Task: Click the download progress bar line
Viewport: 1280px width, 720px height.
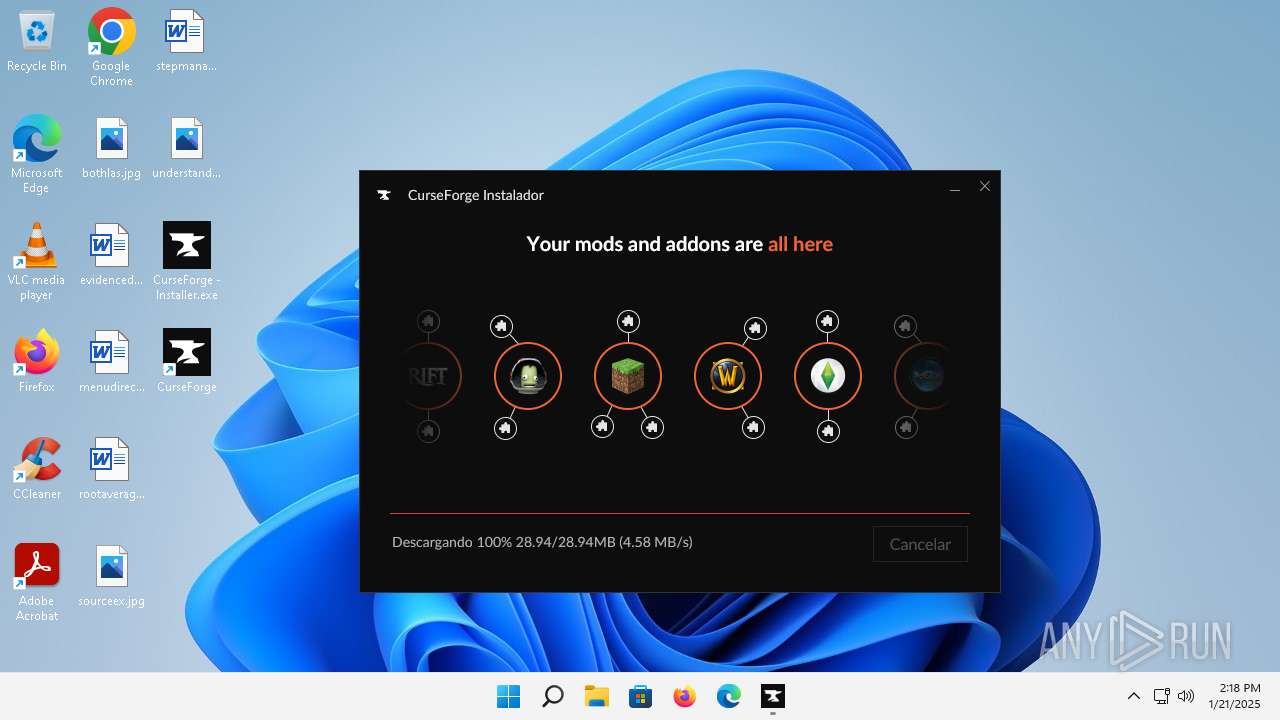Action: pyautogui.click(x=680, y=513)
